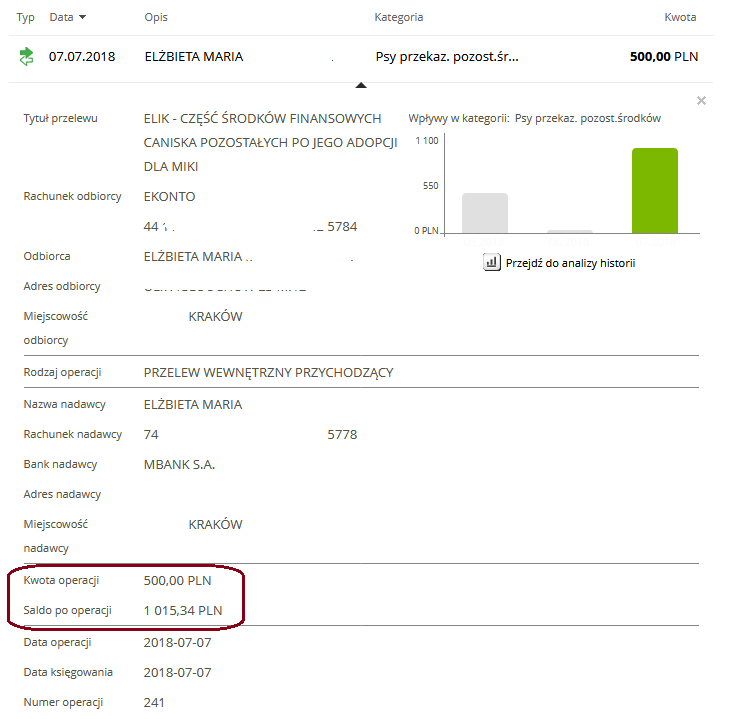Select the tall grey bar in the chart
The image size is (742, 719).
click(484, 212)
